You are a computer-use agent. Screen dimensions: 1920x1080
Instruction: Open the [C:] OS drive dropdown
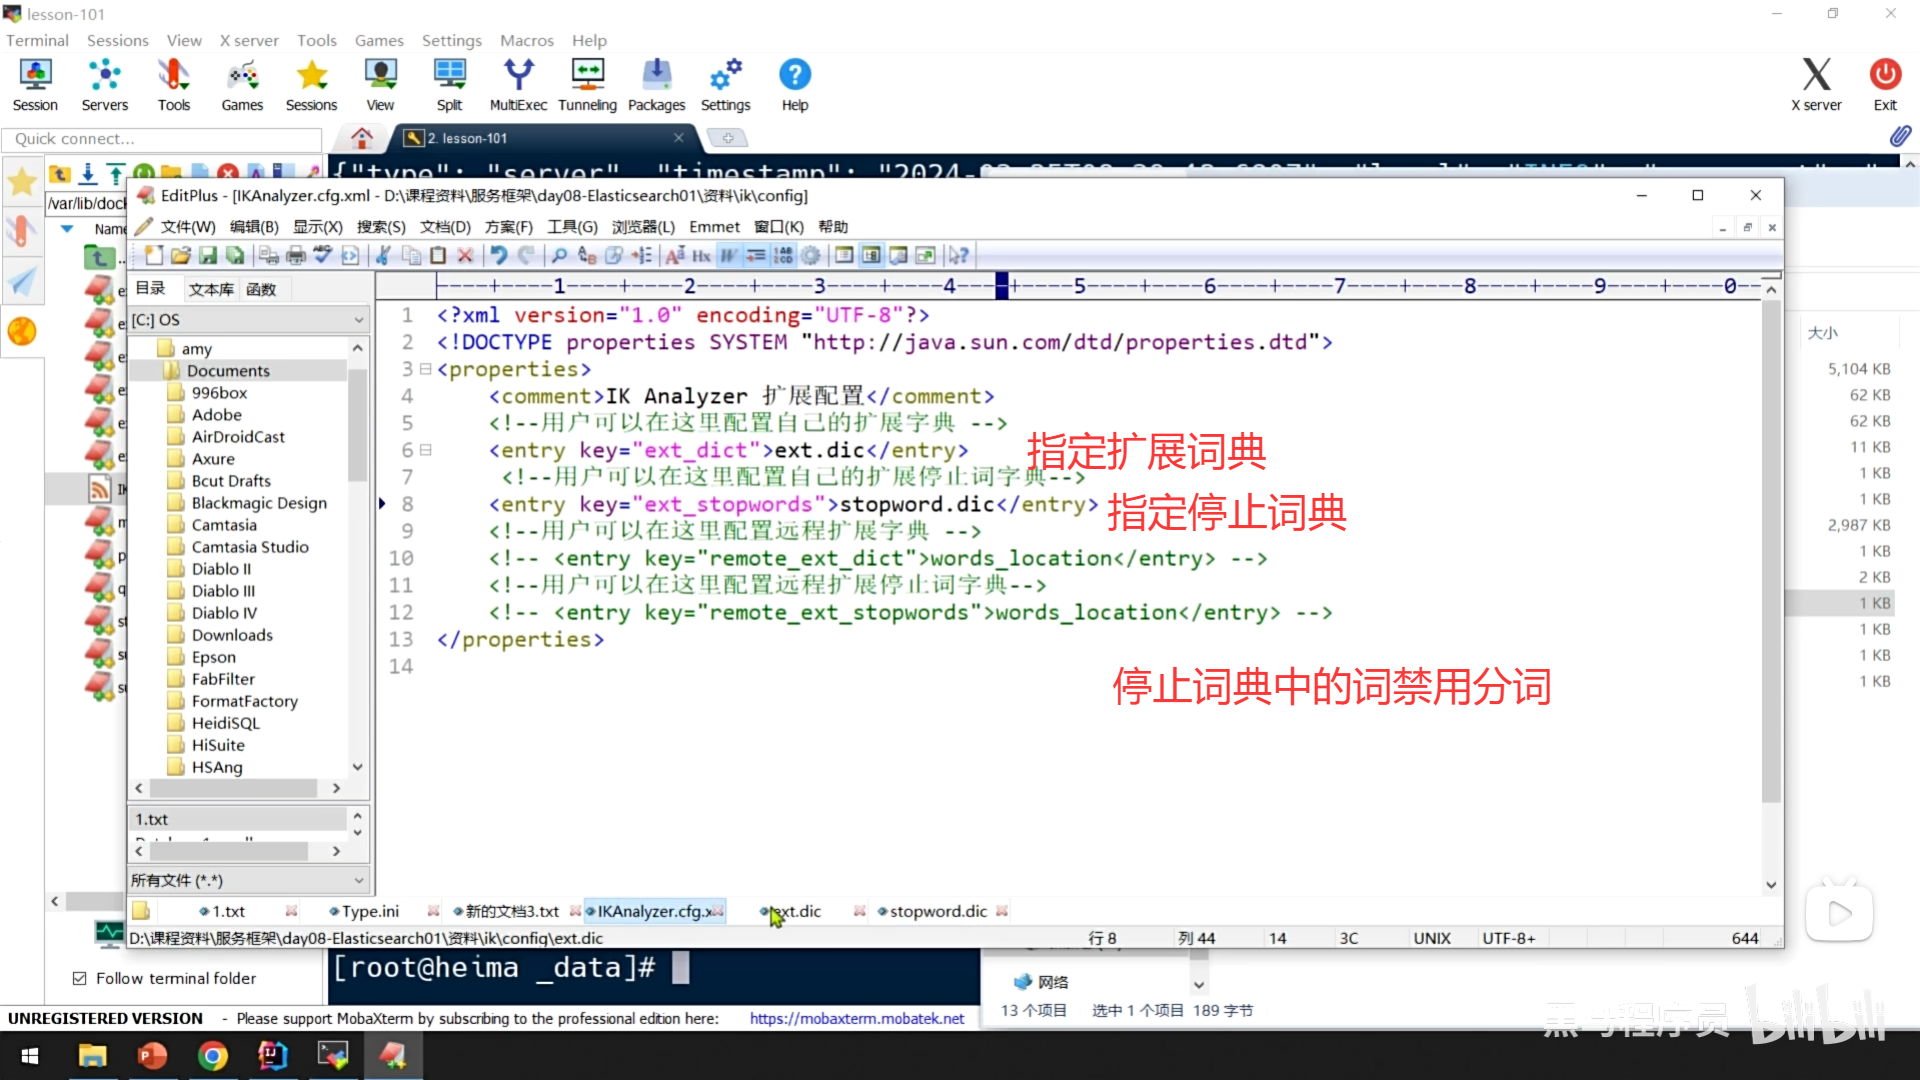coord(358,320)
